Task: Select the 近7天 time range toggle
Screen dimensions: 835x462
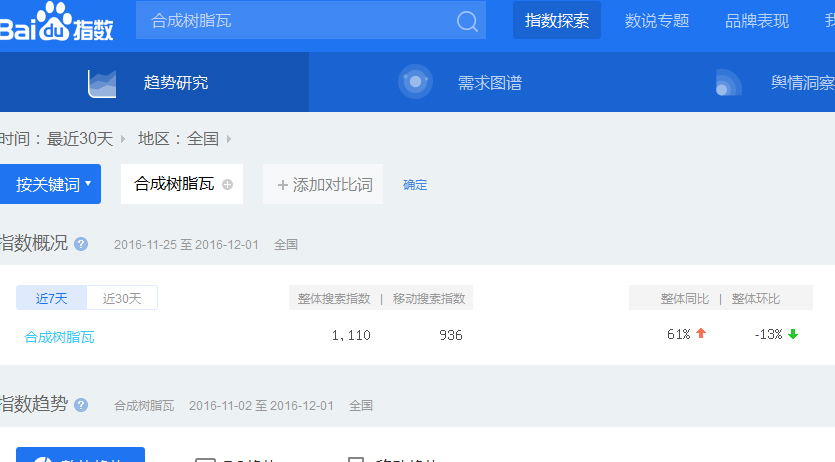Action: [52, 298]
